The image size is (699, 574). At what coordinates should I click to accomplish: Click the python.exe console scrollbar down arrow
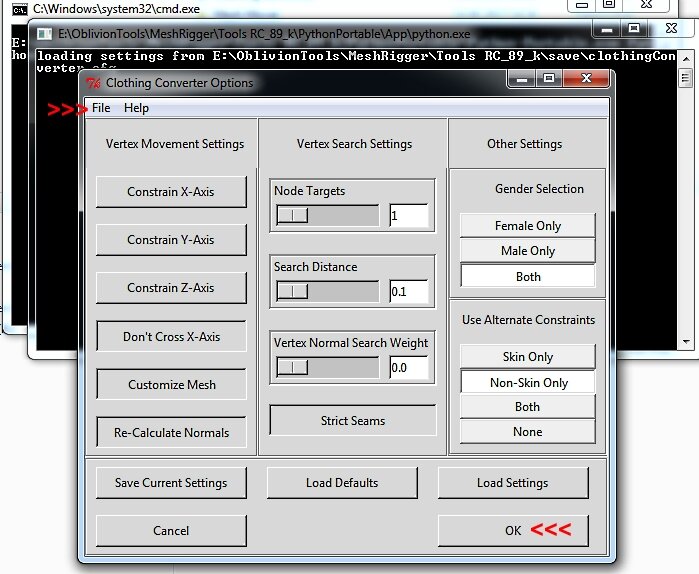coord(686,342)
